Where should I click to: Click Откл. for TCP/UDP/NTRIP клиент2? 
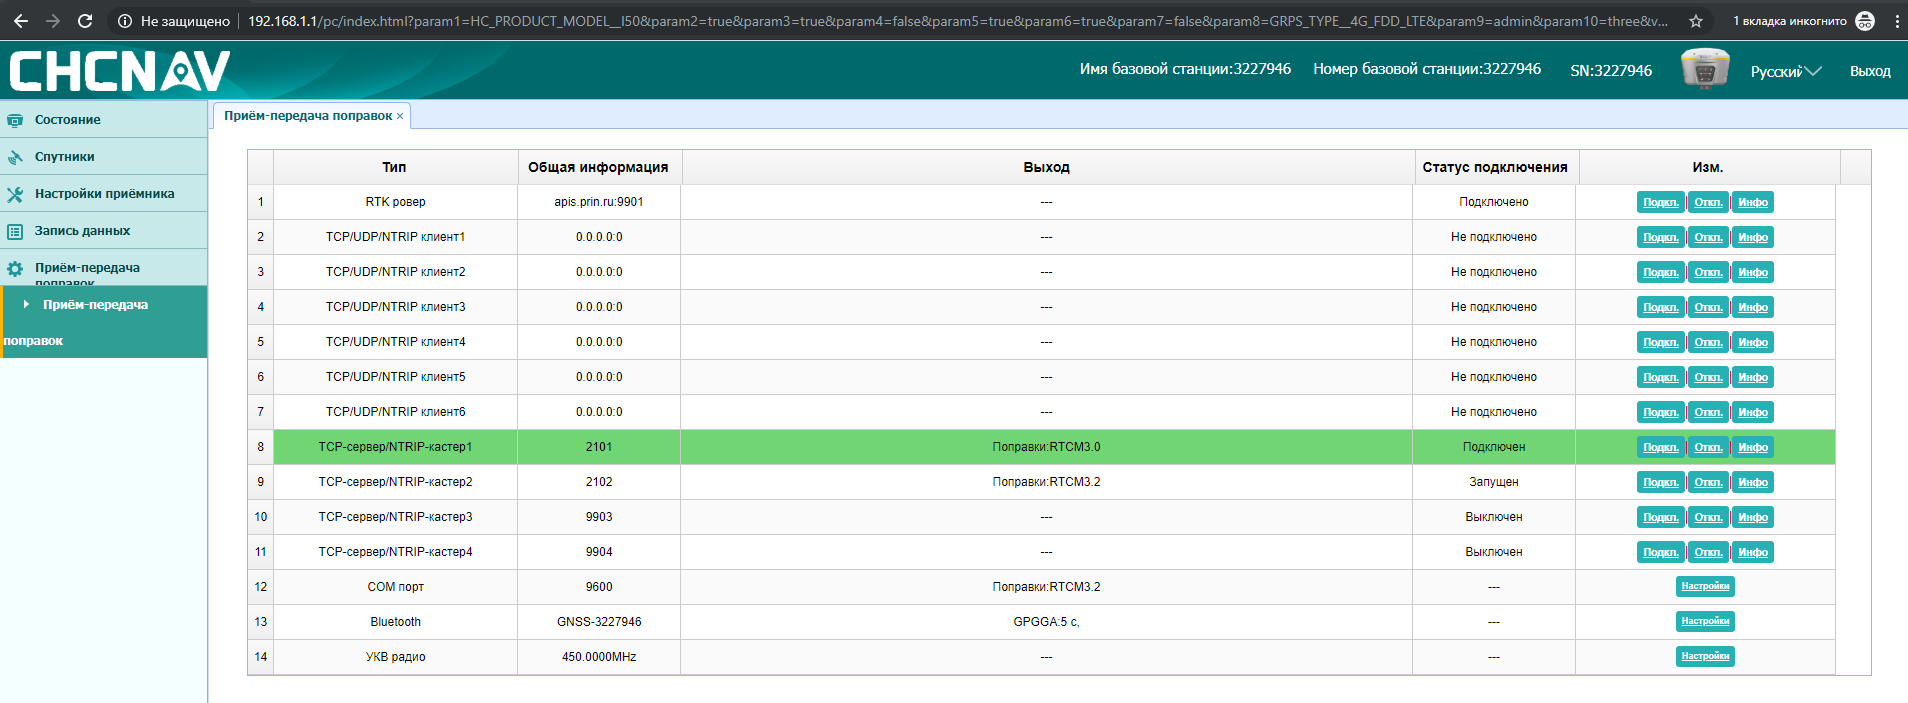(1708, 272)
